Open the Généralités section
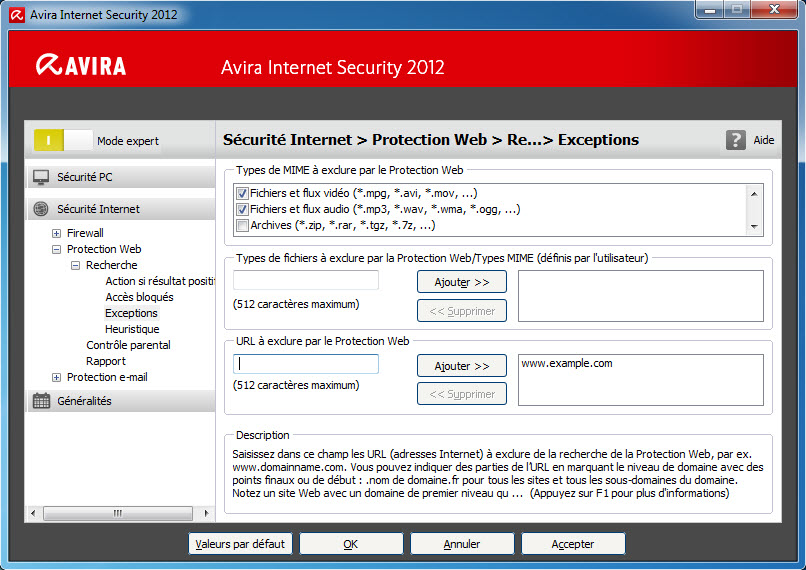Image resolution: width=806 pixels, height=570 pixels. point(121,401)
